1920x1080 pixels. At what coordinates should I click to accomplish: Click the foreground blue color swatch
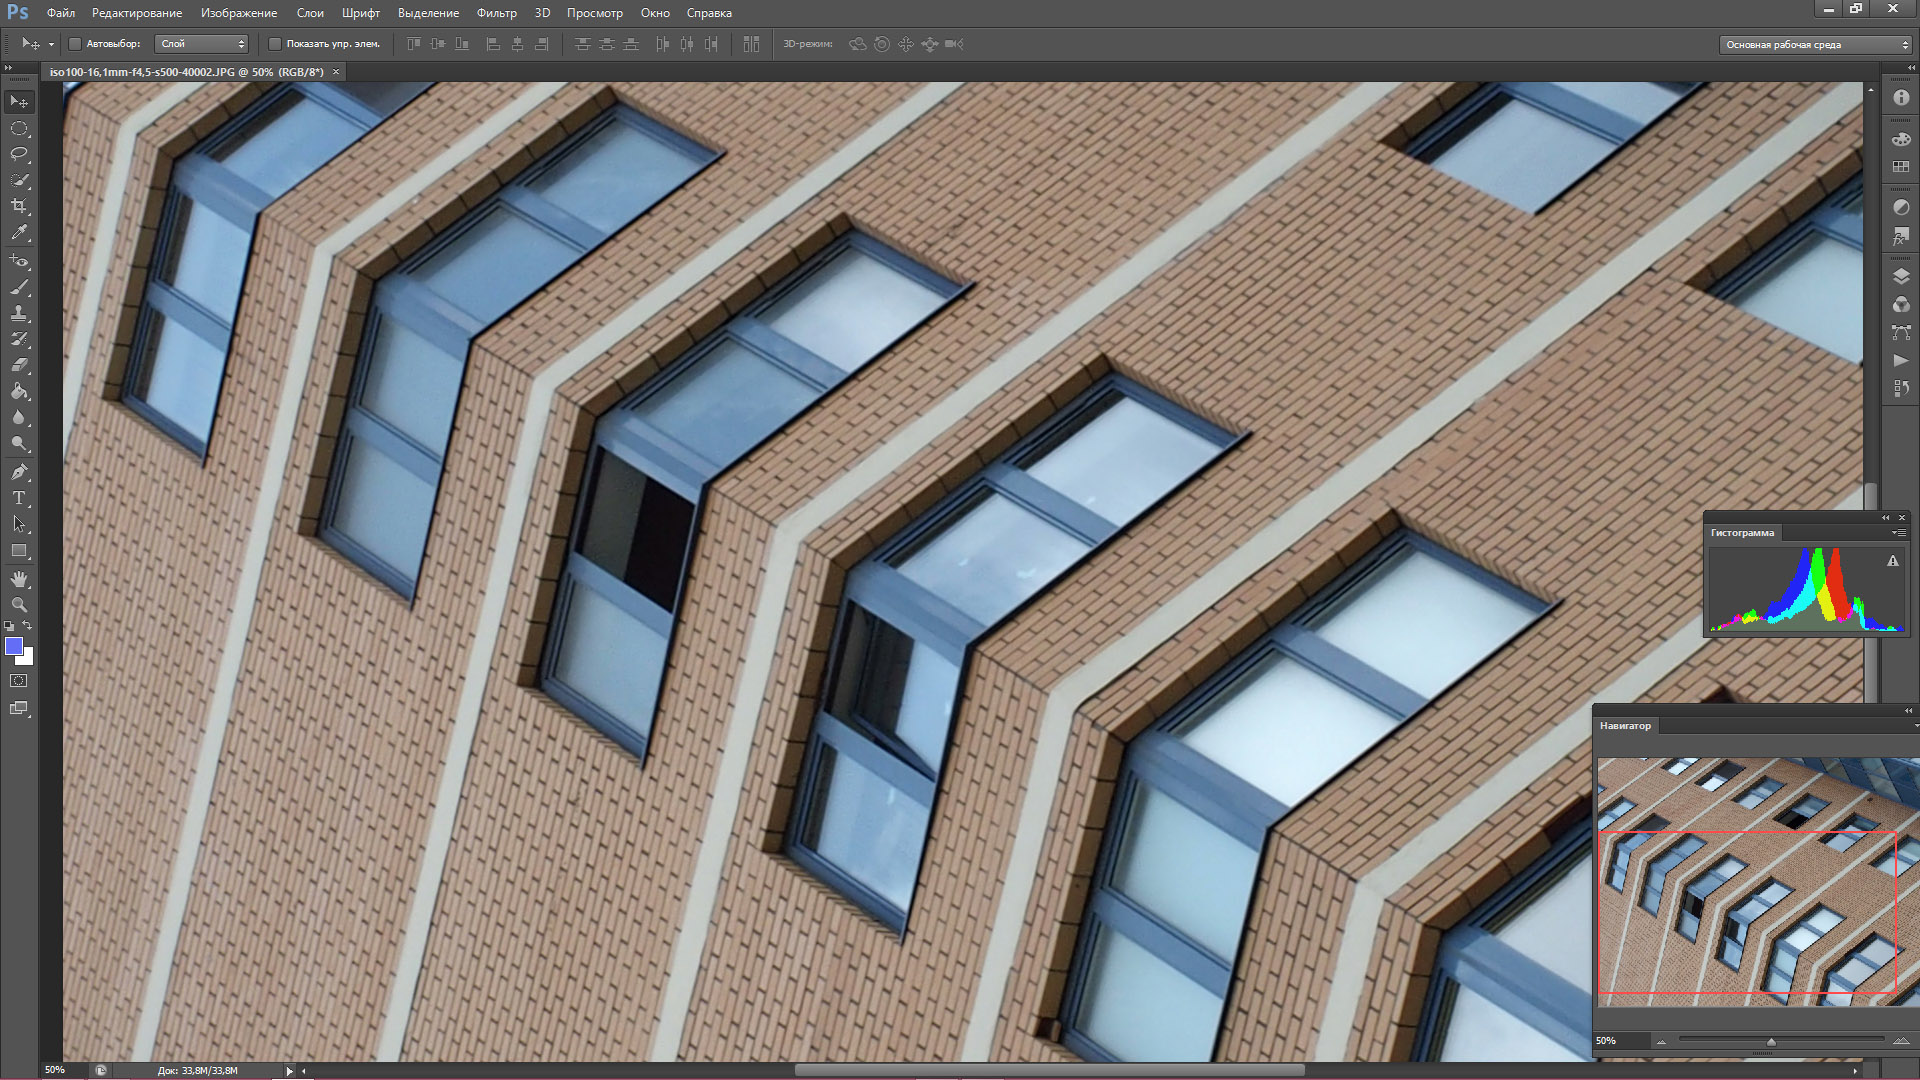pos(14,647)
